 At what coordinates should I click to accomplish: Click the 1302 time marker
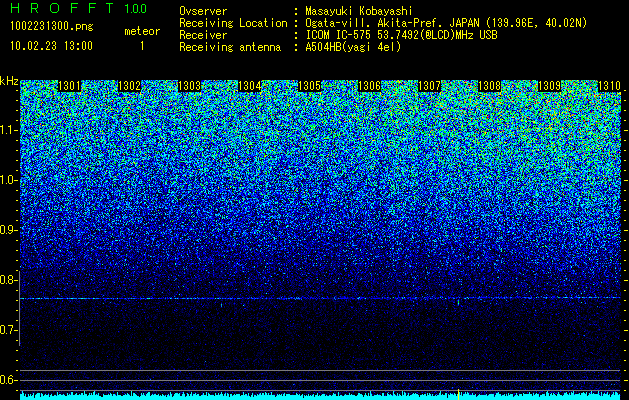(130, 86)
